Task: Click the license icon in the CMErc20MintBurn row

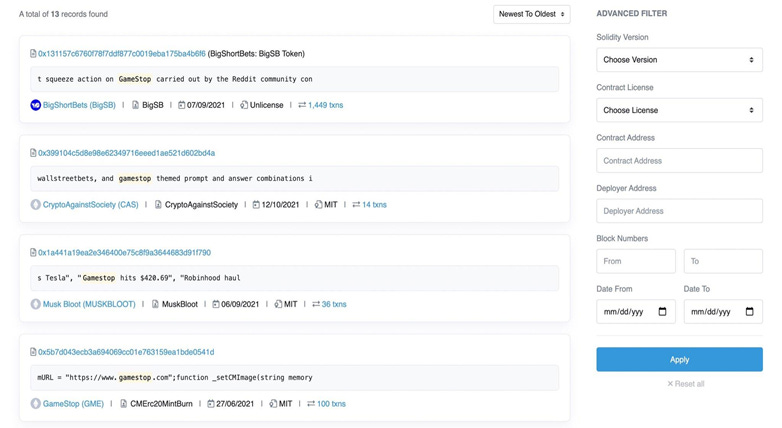Action: pyautogui.click(x=273, y=404)
